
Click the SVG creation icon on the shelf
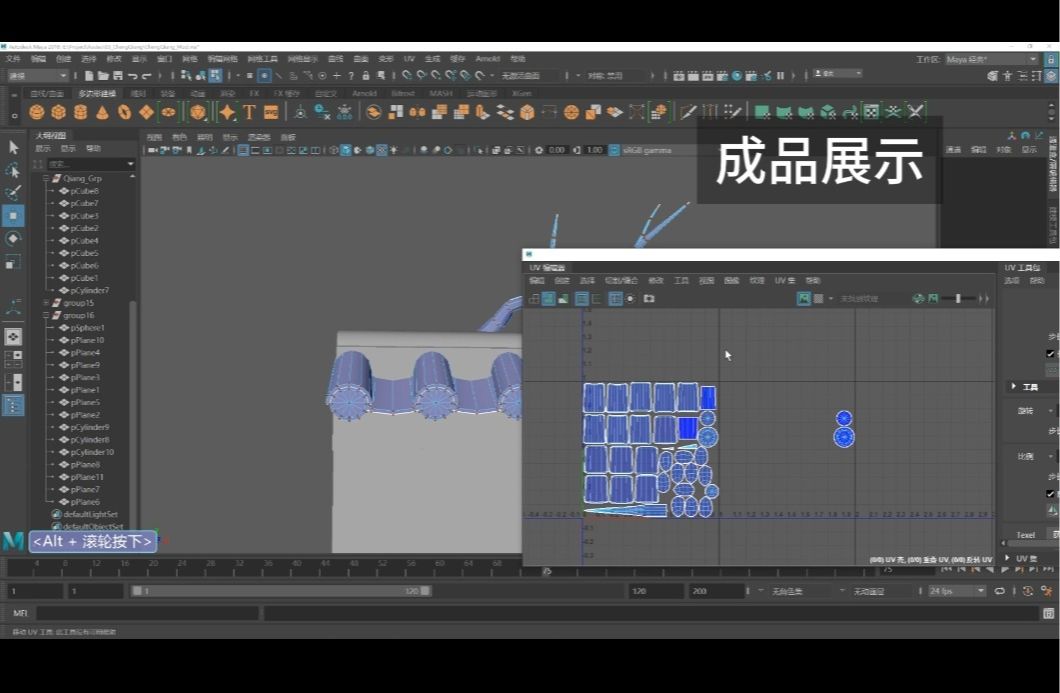click(x=270, y=111)
